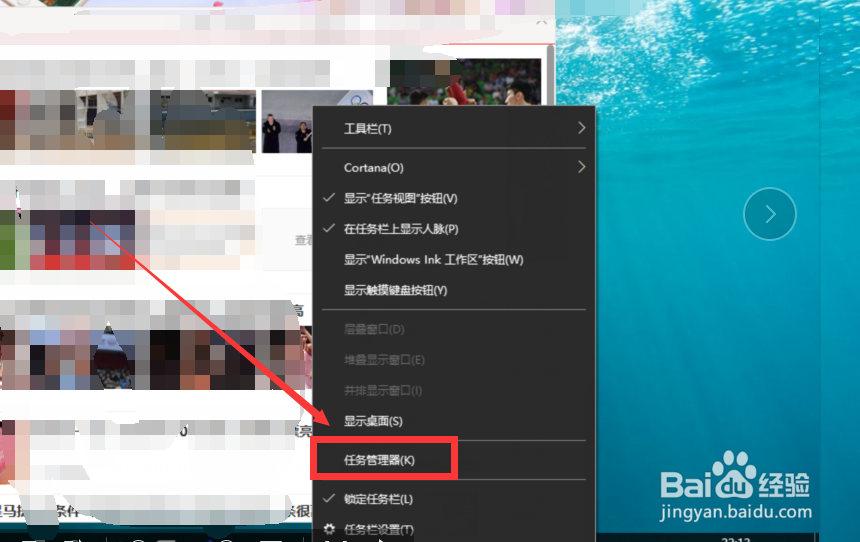This screenshot has height=542, width=860.
Task: Open the photo of two people in black
Action: click(x=287, y=122)
